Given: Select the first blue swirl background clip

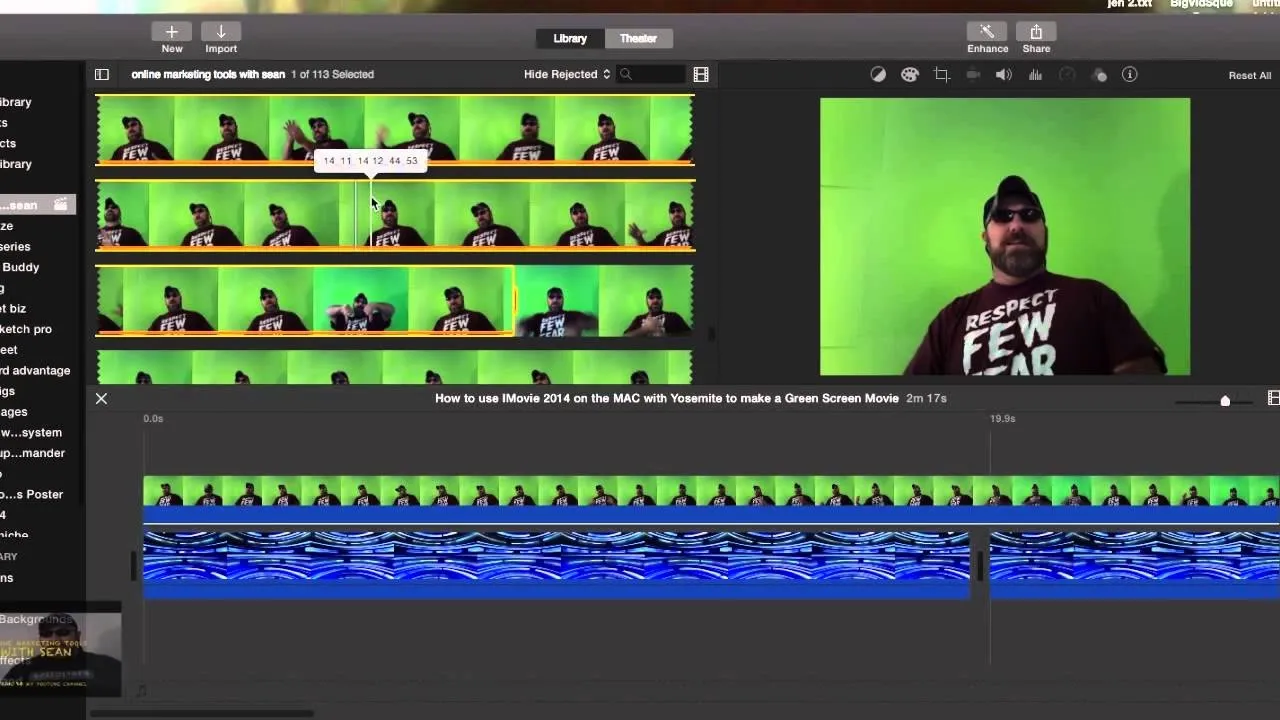Looking at the screenshot, I should click(556, 565).
